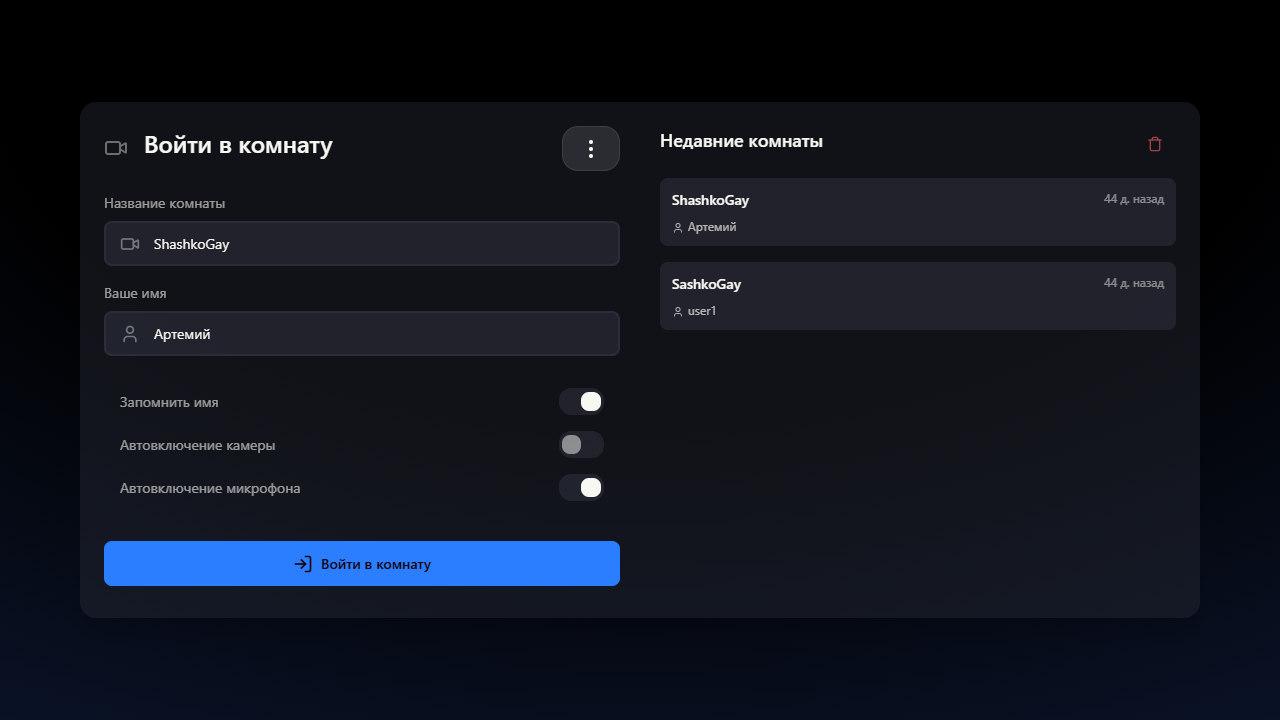Click the "44 д. назад" timestamp on the user1 room
Viewport: 1280px width, 720px height.
1133,284
